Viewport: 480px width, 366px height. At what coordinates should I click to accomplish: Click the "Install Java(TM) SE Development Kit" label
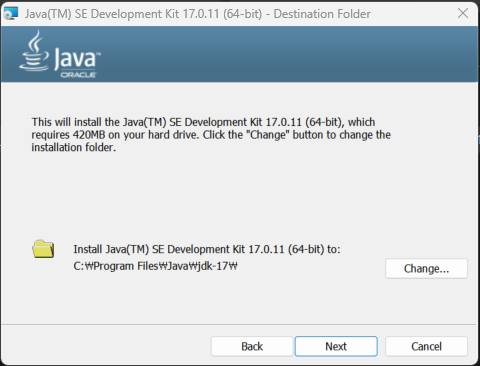tap(207, 249)
